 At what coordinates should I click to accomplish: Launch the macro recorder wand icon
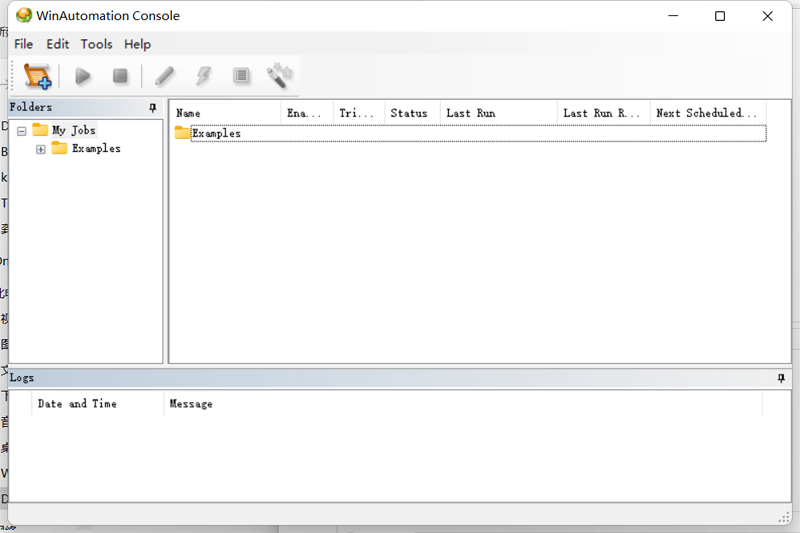[280, 75]
